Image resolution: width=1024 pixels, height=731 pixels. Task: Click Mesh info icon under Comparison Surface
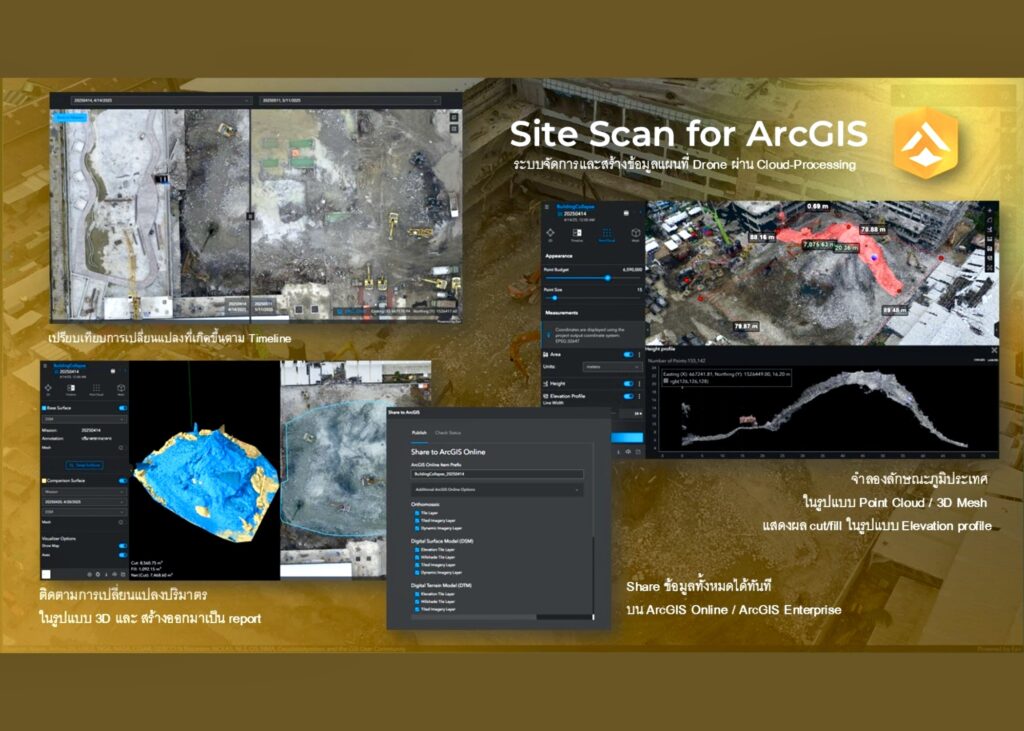121,523
